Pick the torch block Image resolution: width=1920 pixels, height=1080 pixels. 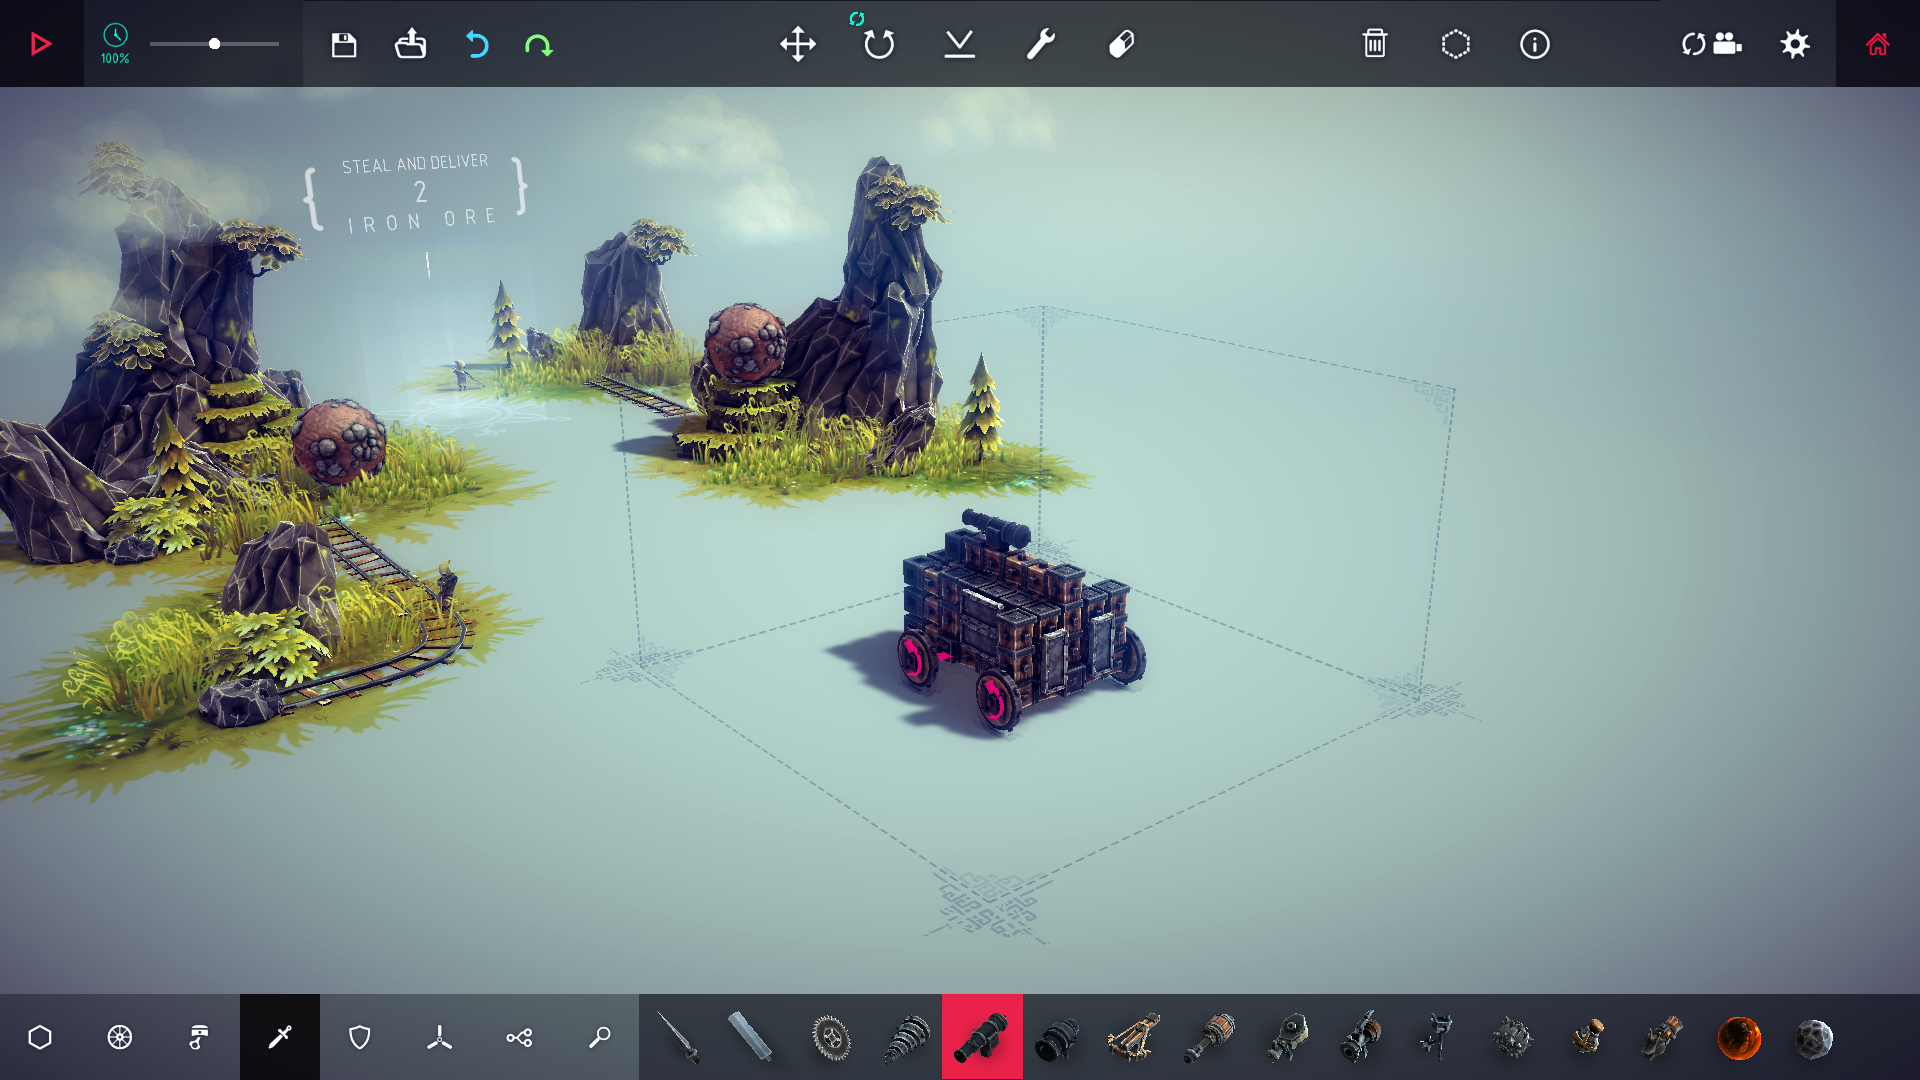pos(1436,1037)
